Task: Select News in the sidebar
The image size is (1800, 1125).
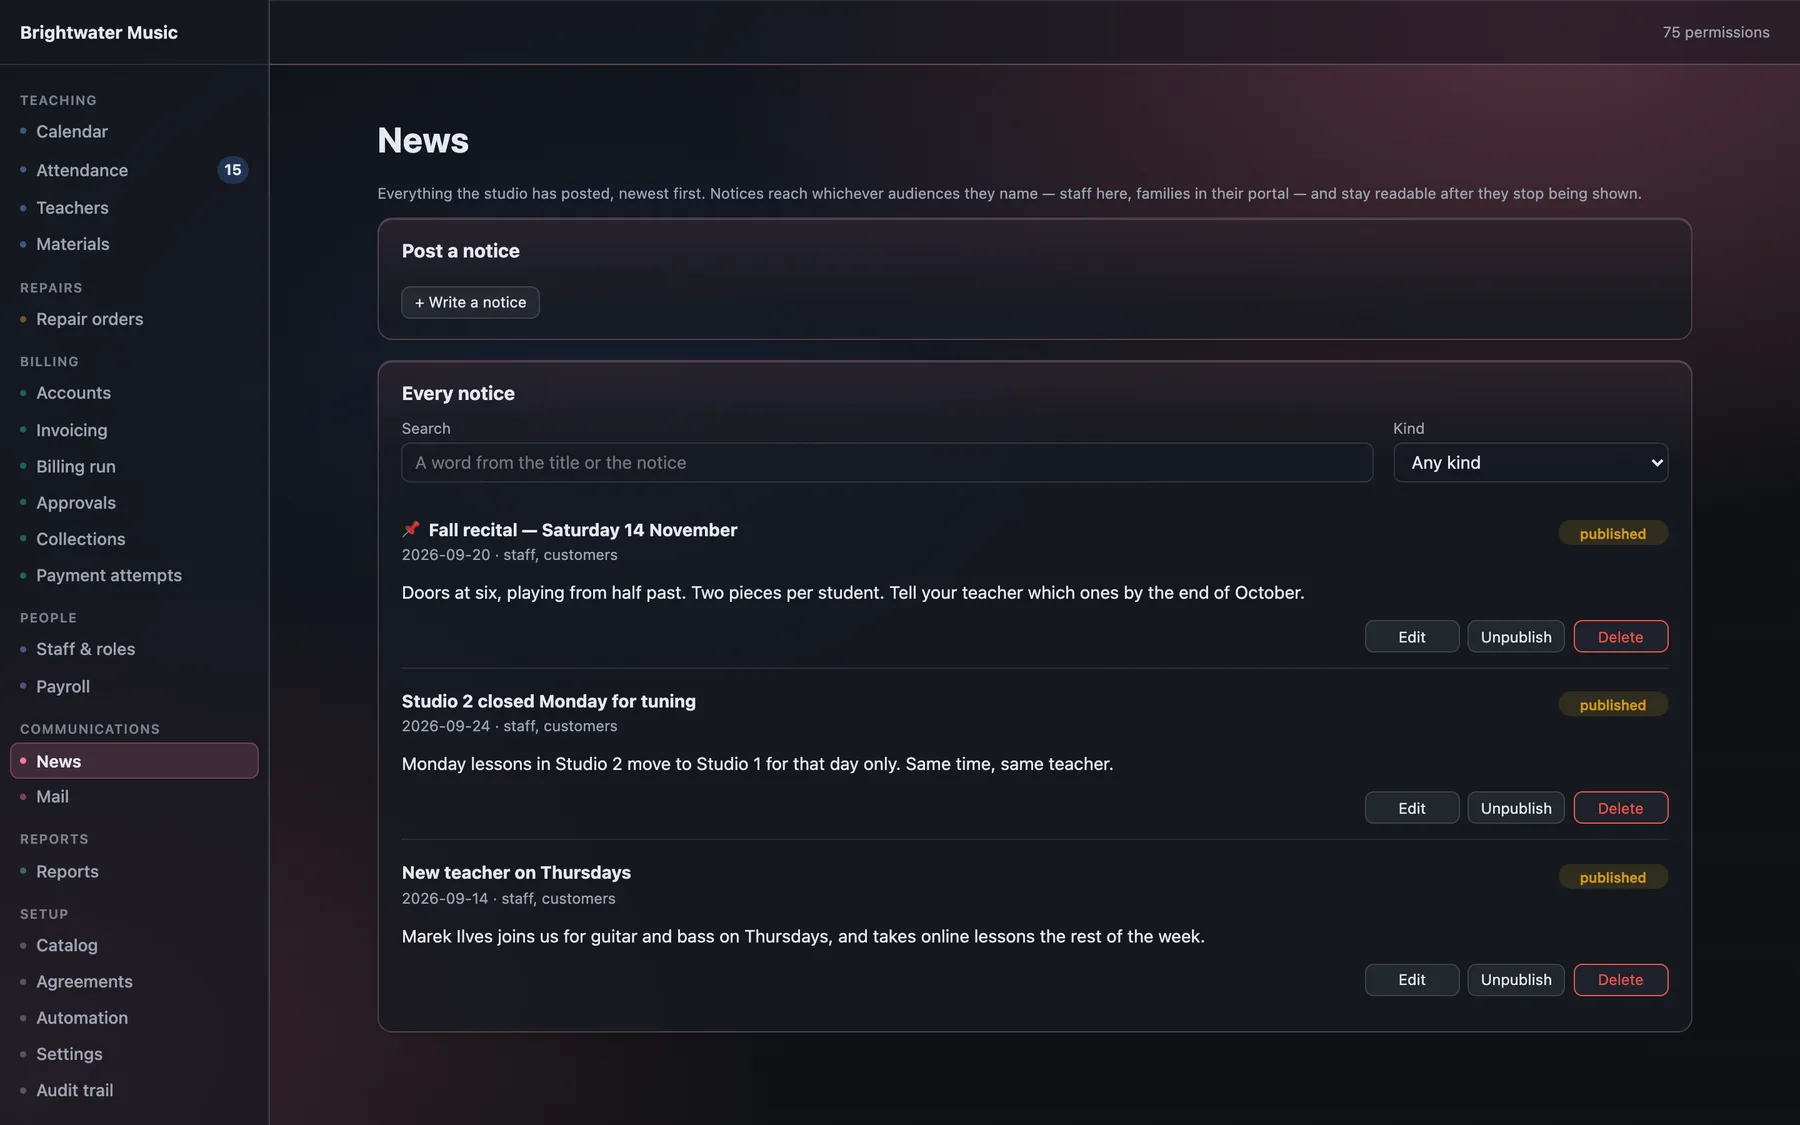Action: point(134,760)
